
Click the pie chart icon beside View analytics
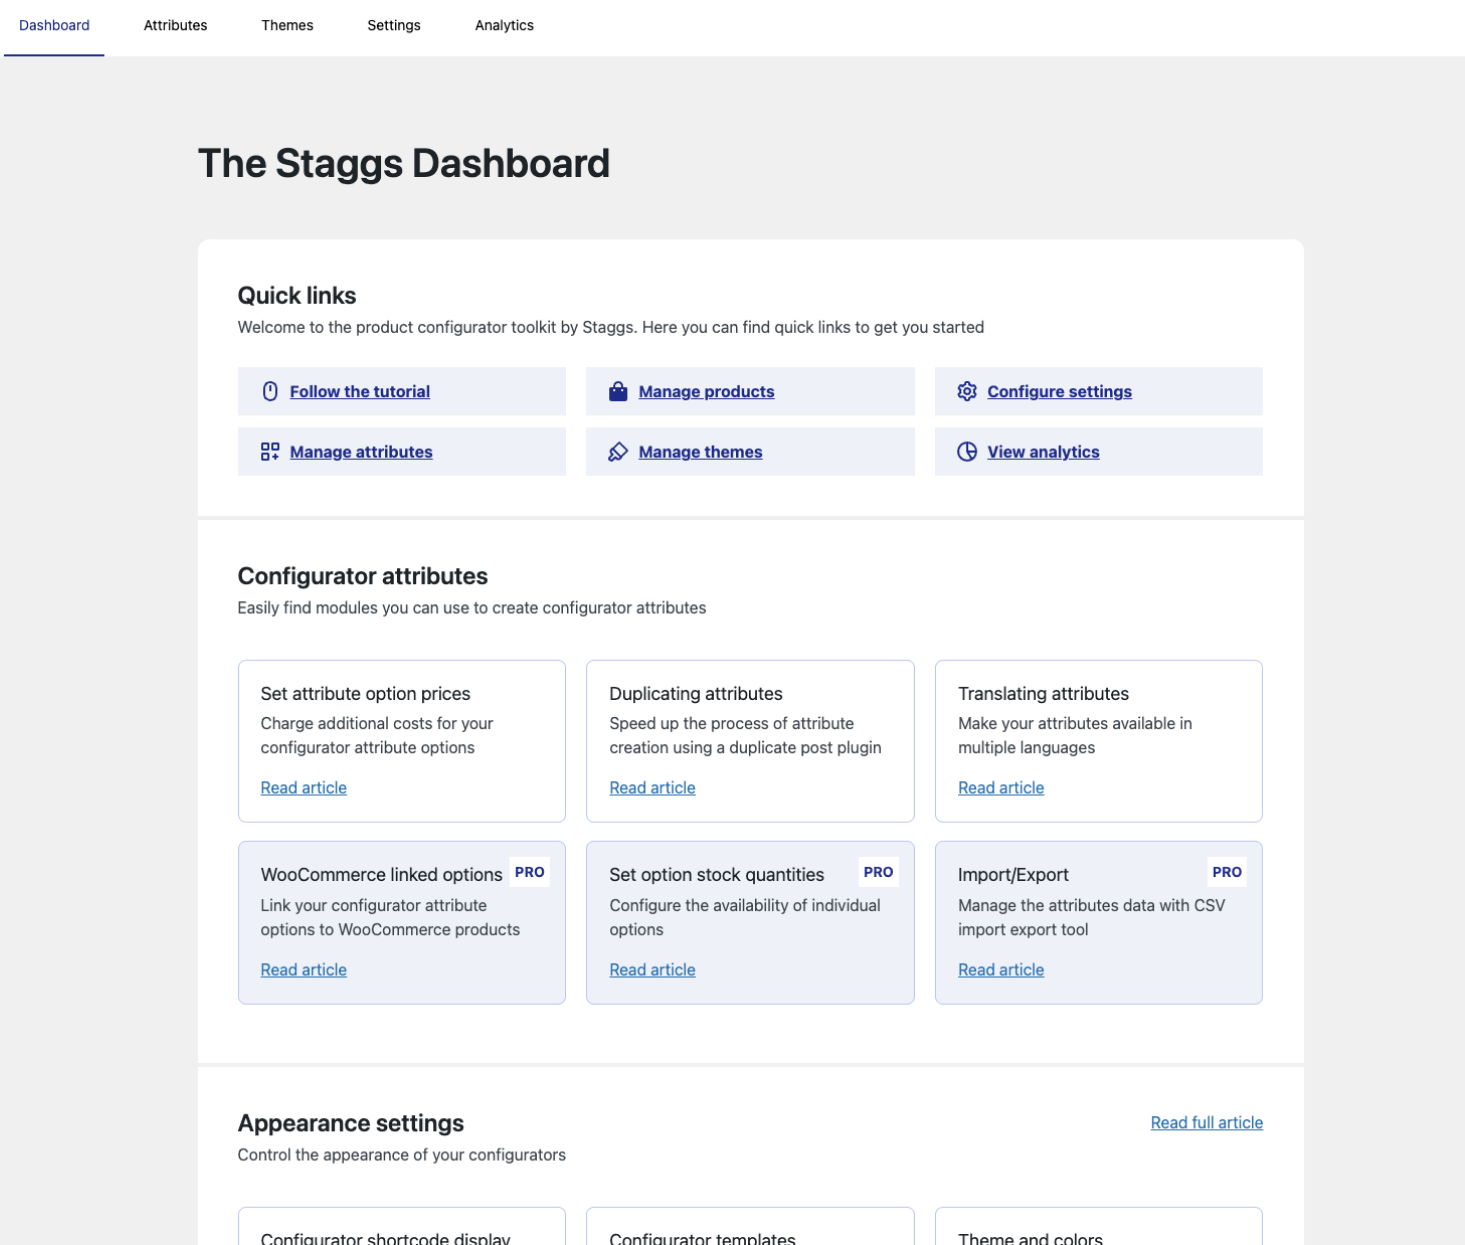(x=967, y=451)
